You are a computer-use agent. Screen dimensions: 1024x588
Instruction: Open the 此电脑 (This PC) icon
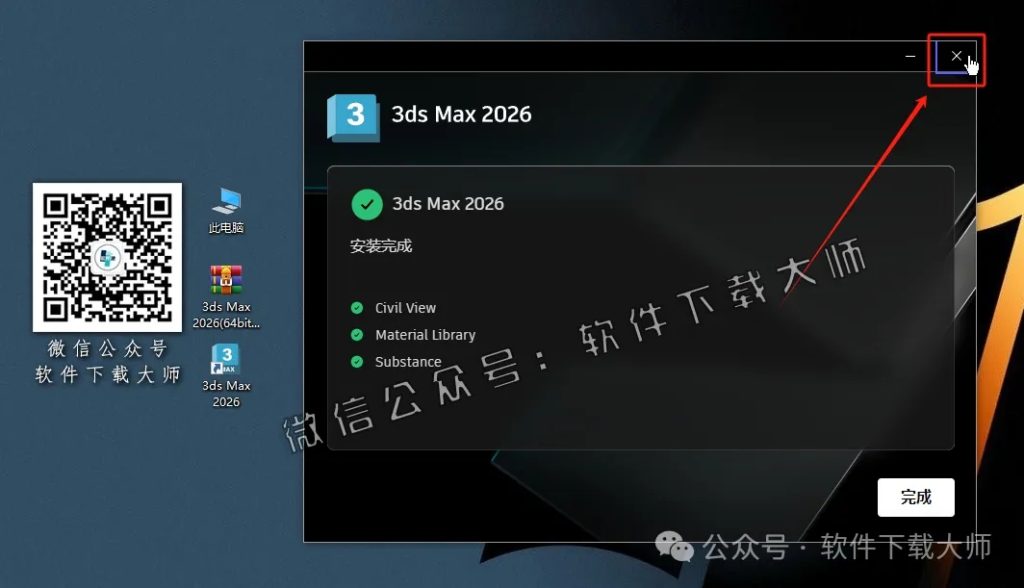point(224,205)
